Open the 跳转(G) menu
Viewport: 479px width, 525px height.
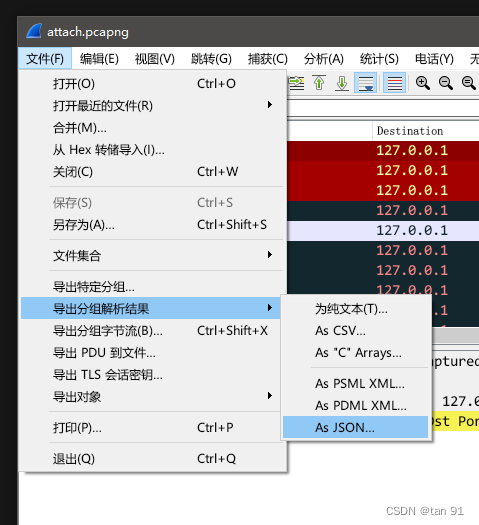(211, 59)
